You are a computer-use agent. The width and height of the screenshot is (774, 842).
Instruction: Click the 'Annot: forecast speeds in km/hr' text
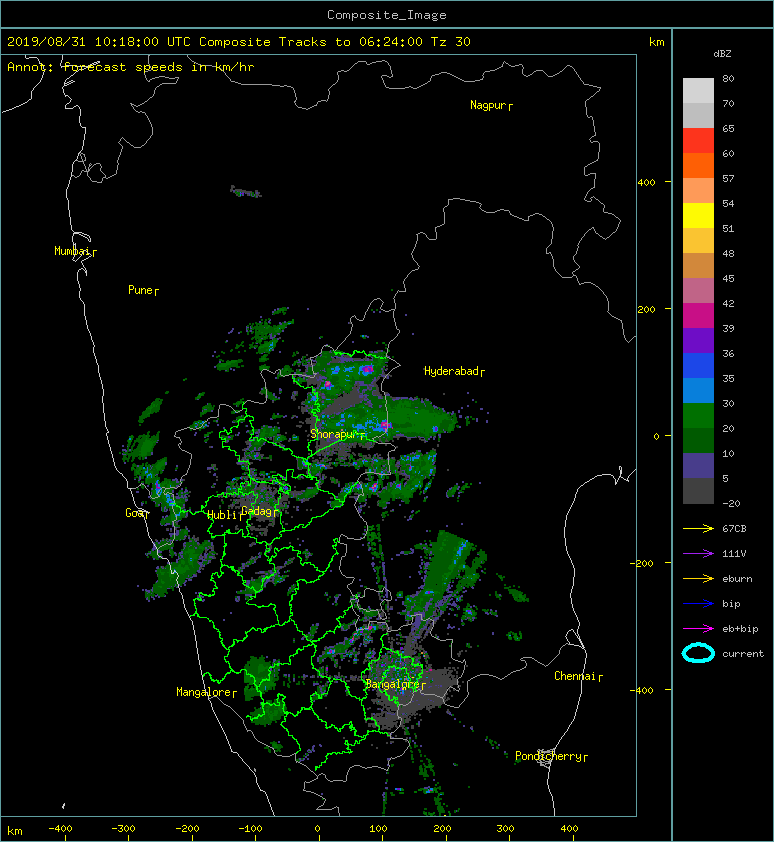pos(131,67)
